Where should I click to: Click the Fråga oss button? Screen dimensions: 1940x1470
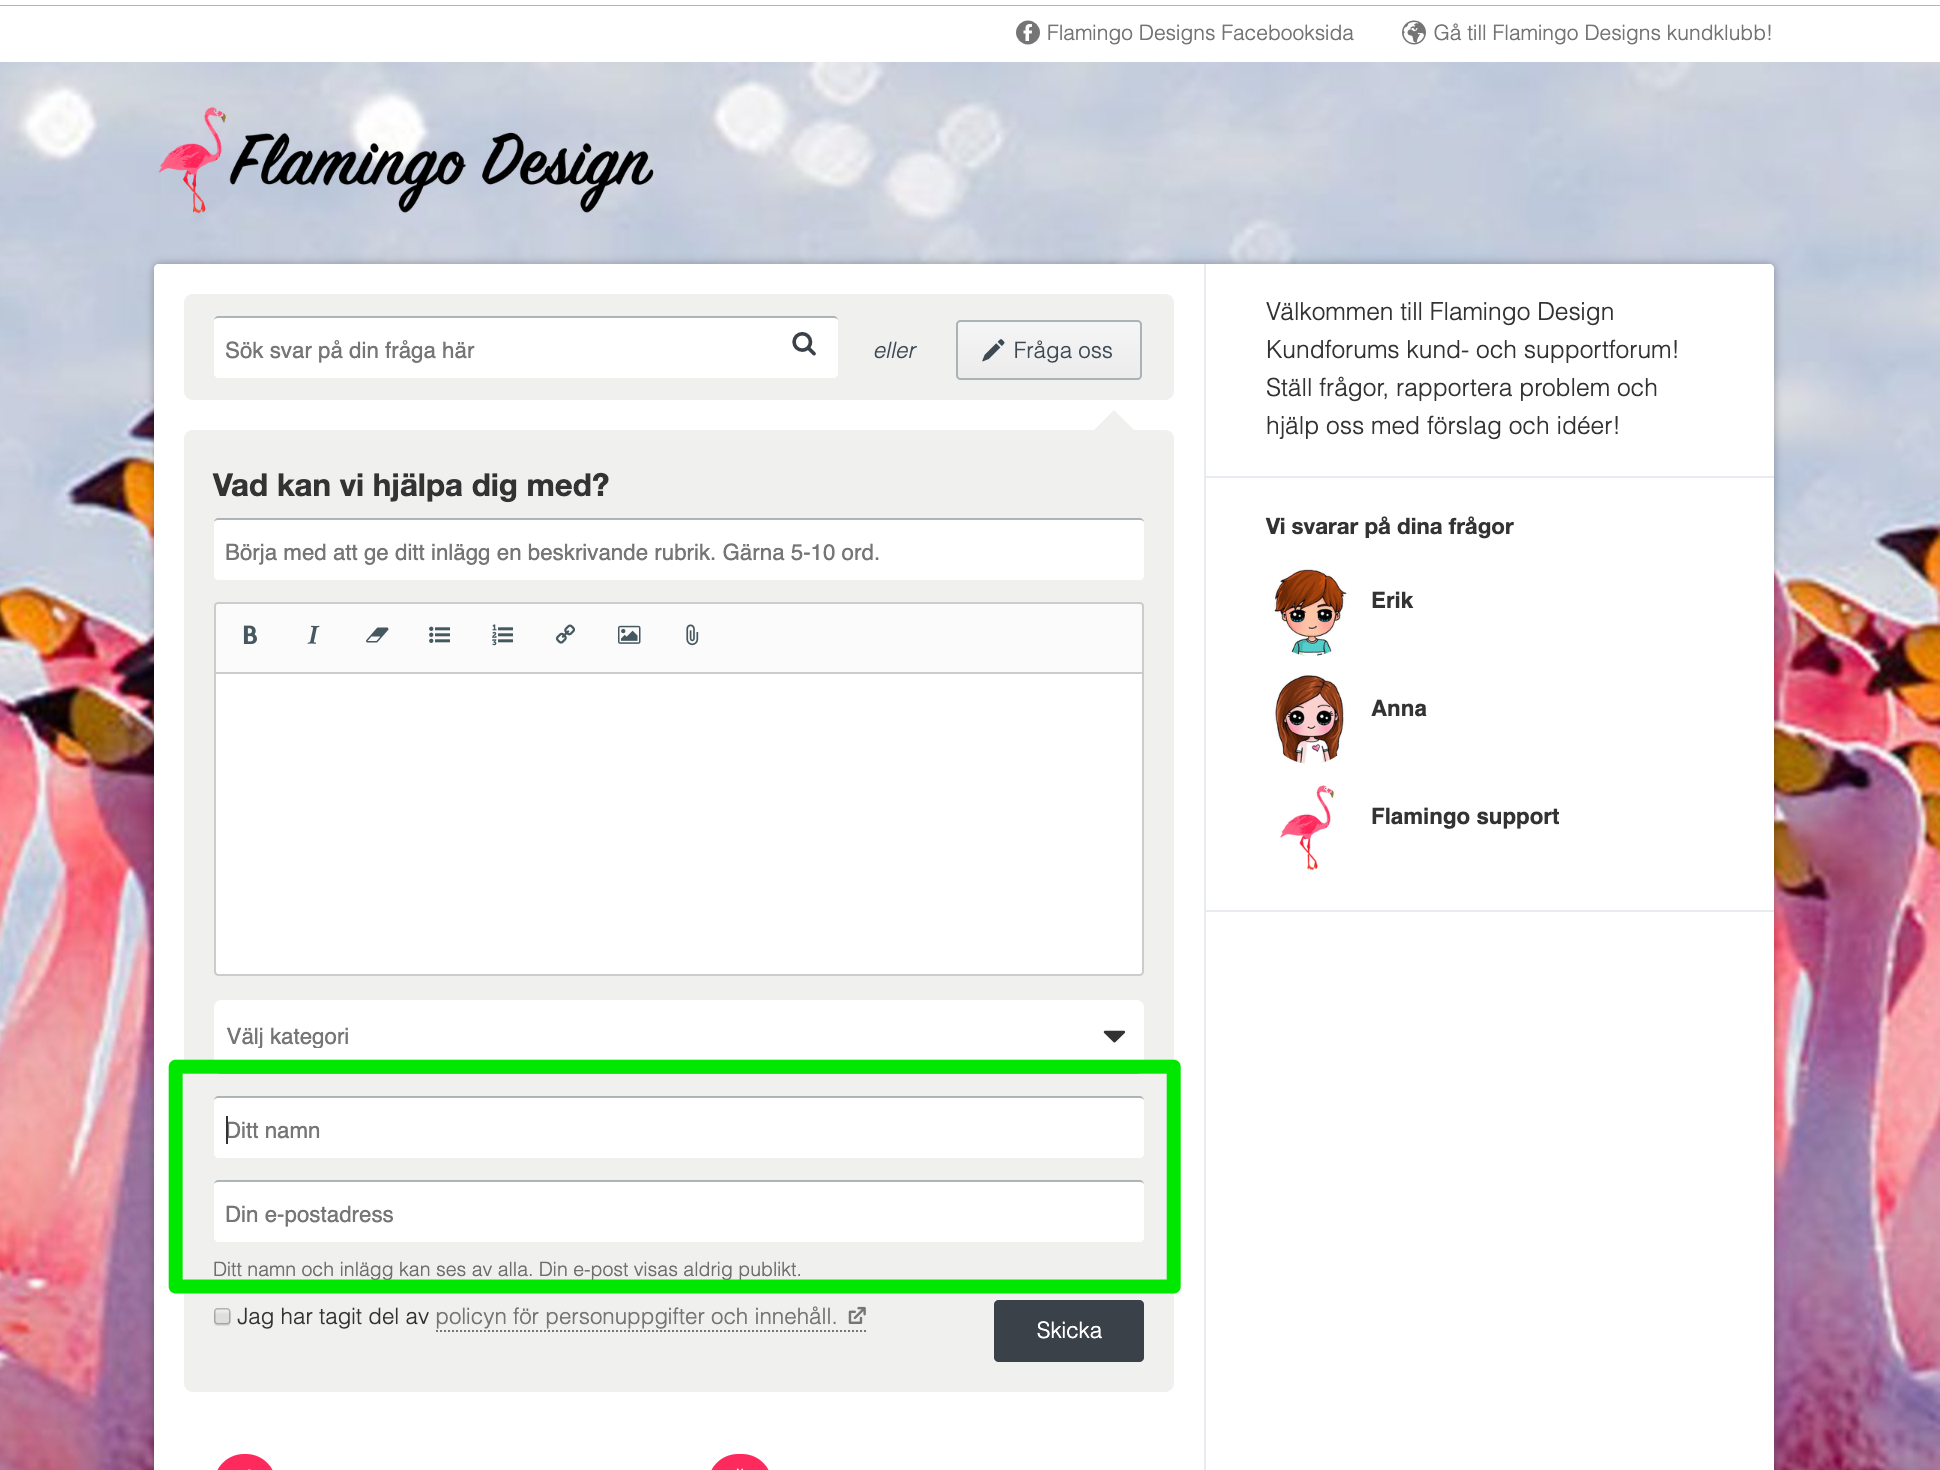pyautogui.click(x=1048, y=350)
